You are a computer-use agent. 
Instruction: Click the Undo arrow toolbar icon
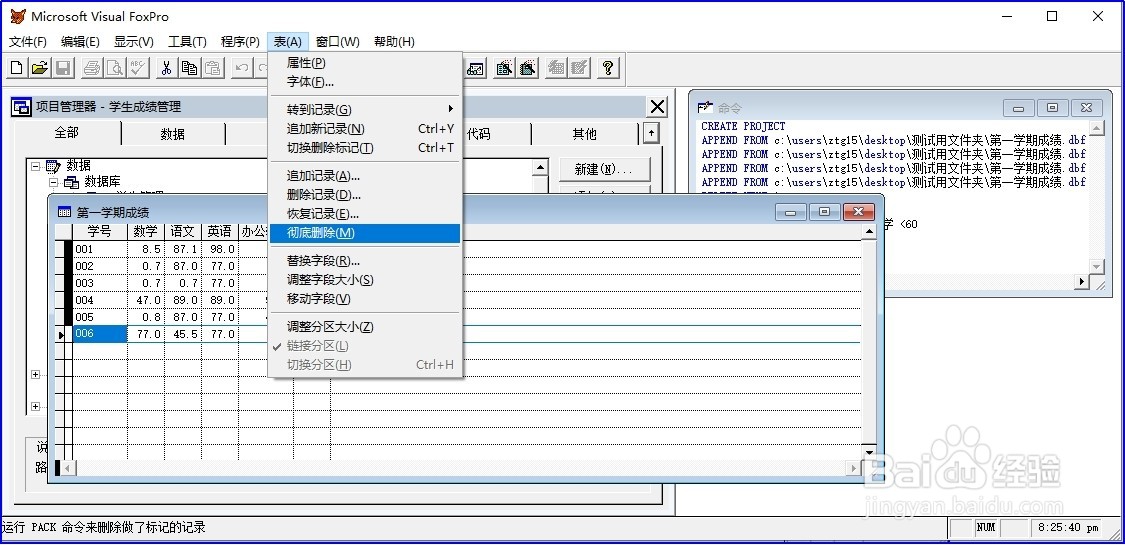pyautogui.click(x=243, y=68)
